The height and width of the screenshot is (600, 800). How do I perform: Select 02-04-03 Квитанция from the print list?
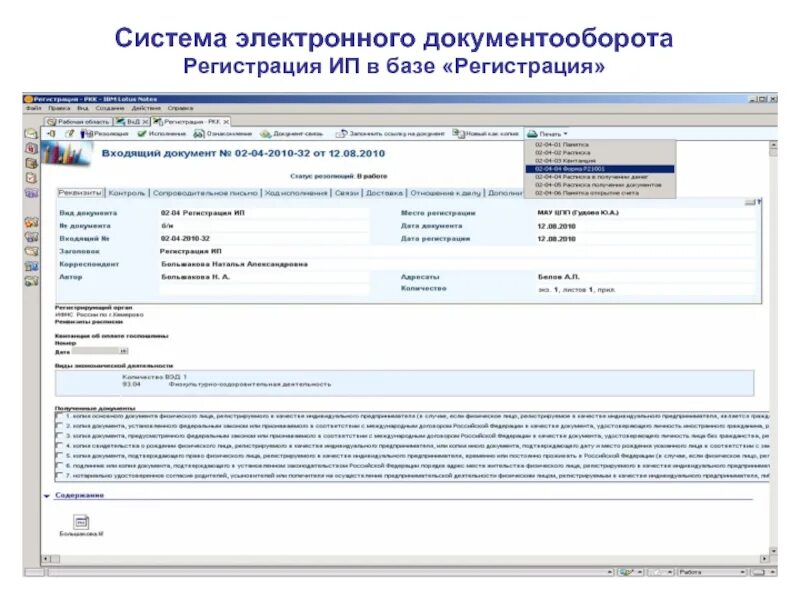(x=600, y=161)
